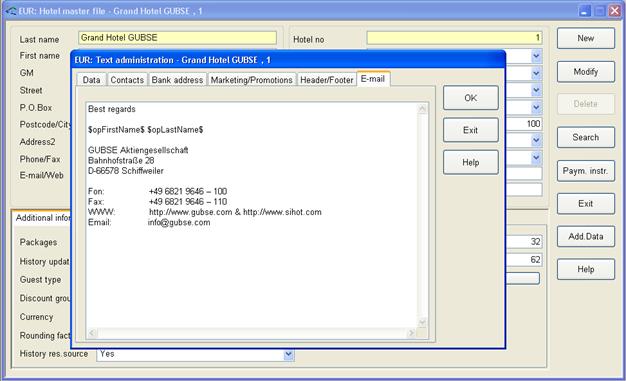Click Exit in the Hotel master file button column

586,204
